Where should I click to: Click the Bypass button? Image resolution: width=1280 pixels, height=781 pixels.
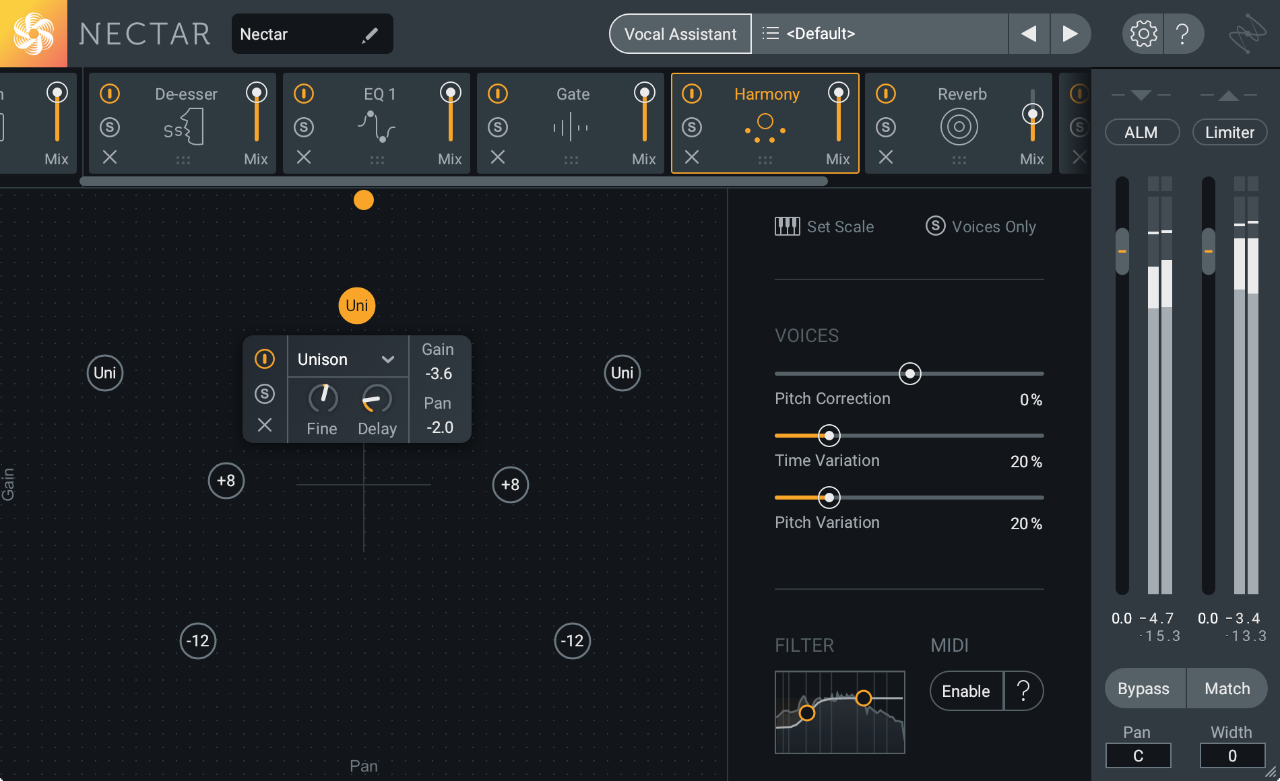point(1144,689)
